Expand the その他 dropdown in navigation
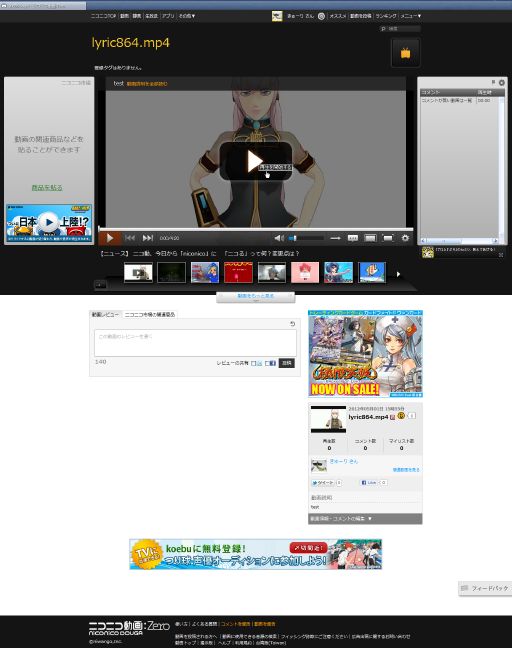 [187, 16]
